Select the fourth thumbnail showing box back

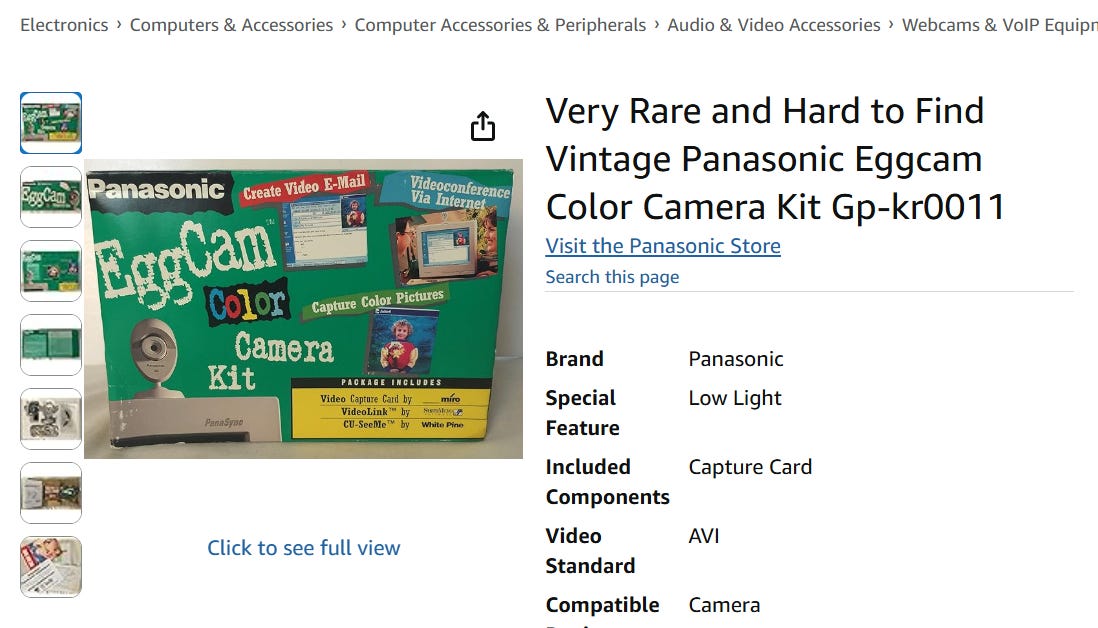point(51,345)
